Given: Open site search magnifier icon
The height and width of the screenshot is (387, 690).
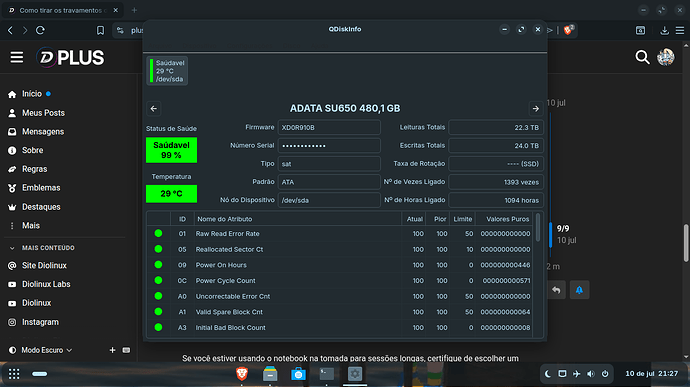Looking at the screenshot, I should [642, 57].
